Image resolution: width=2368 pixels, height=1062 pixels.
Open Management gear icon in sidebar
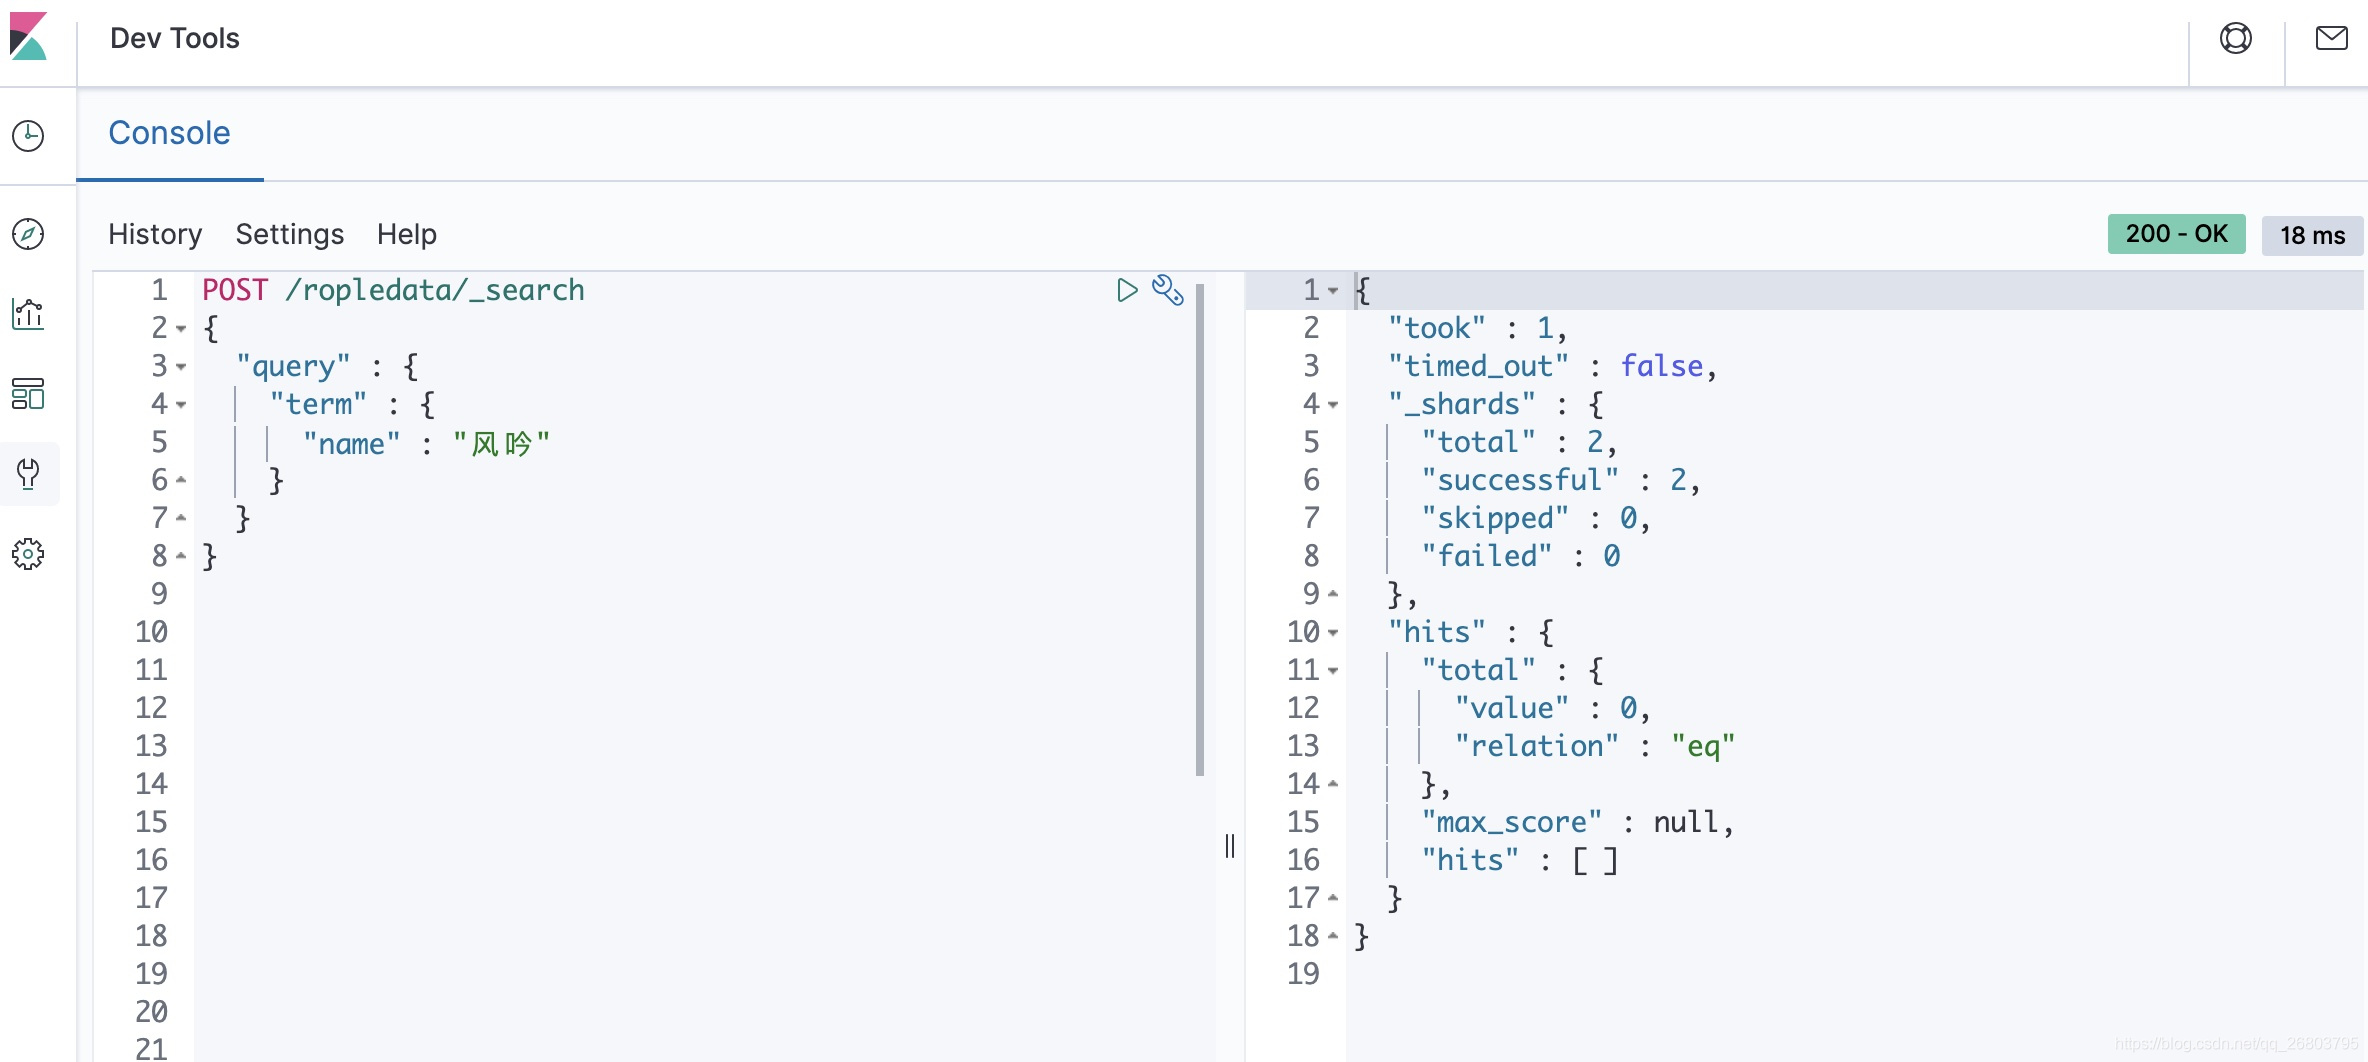tap(28, 554)
